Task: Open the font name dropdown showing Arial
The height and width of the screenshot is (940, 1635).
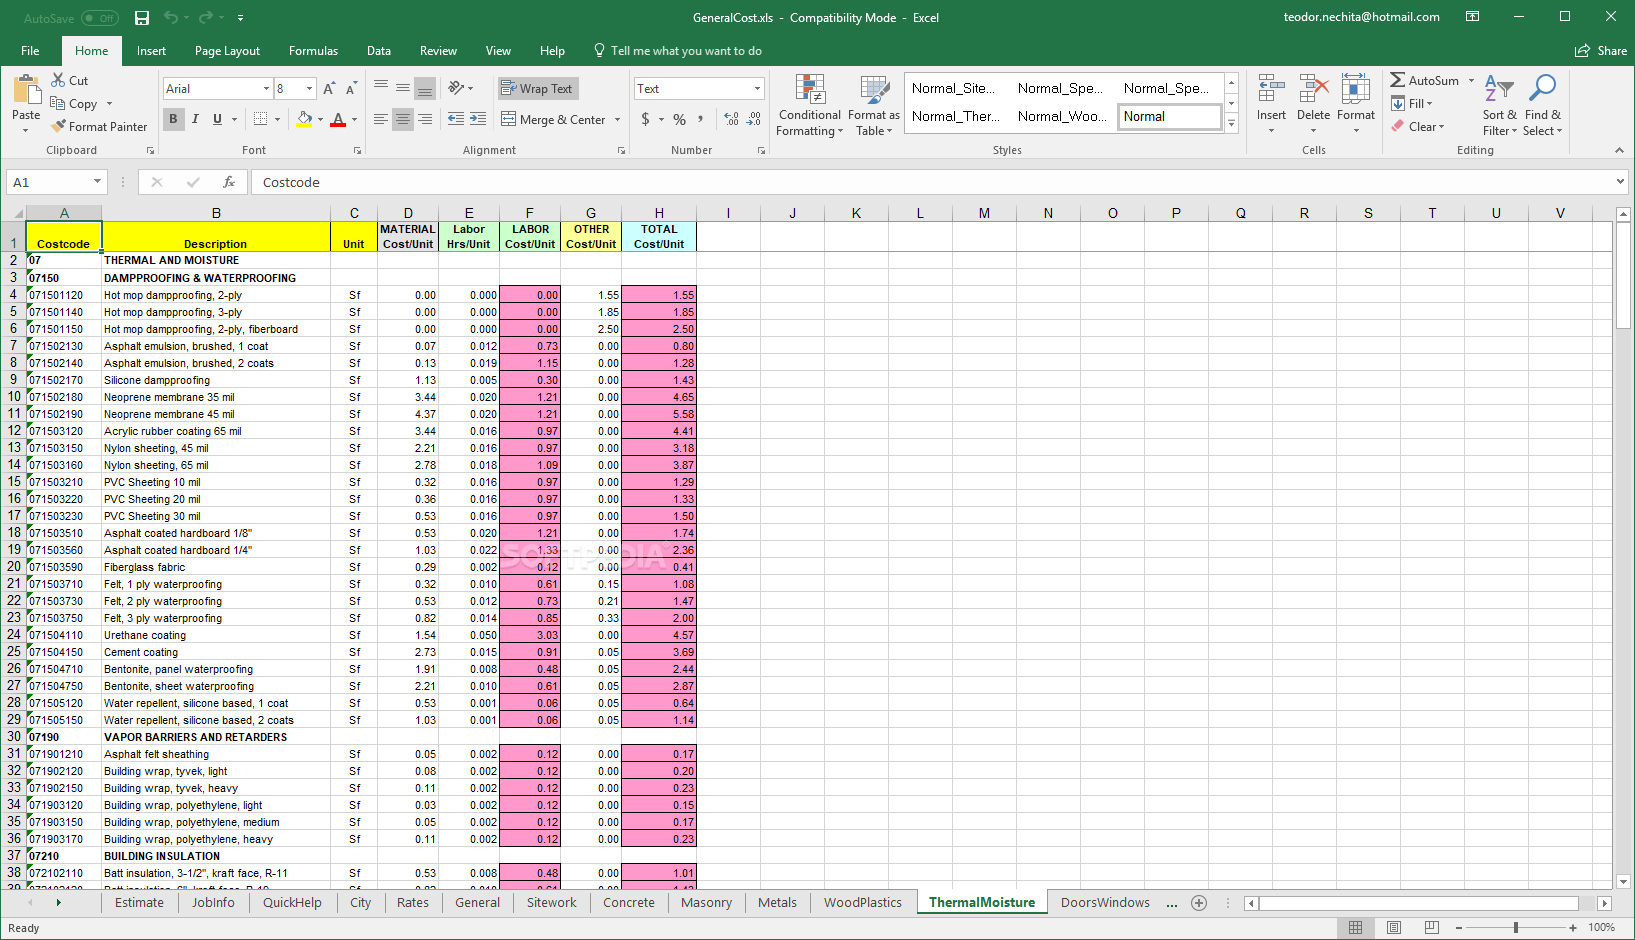Action: (266, 89)
